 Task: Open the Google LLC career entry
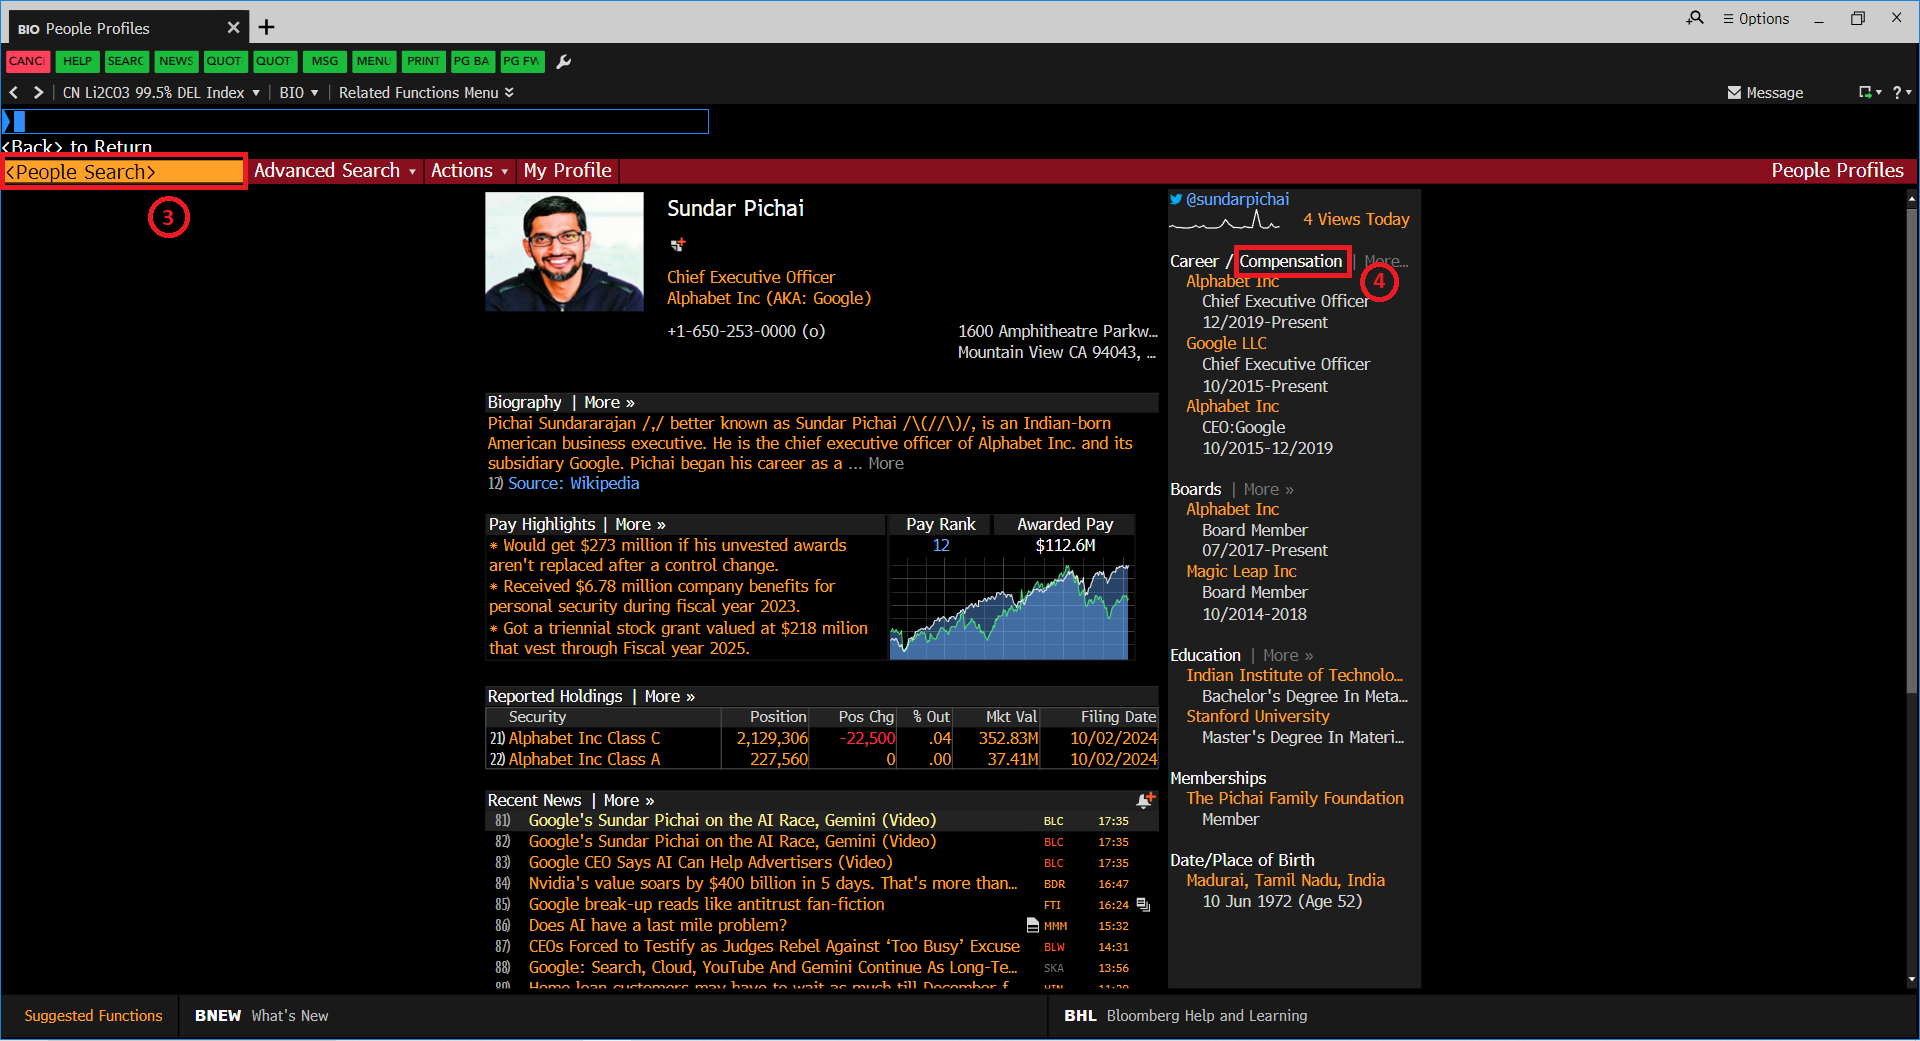[x=1226, y=343]
